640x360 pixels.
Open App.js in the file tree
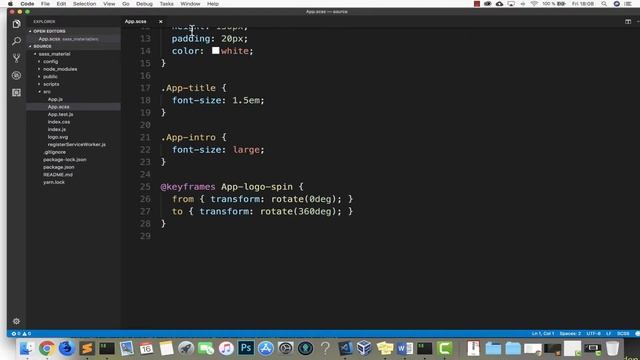[55, 99]
